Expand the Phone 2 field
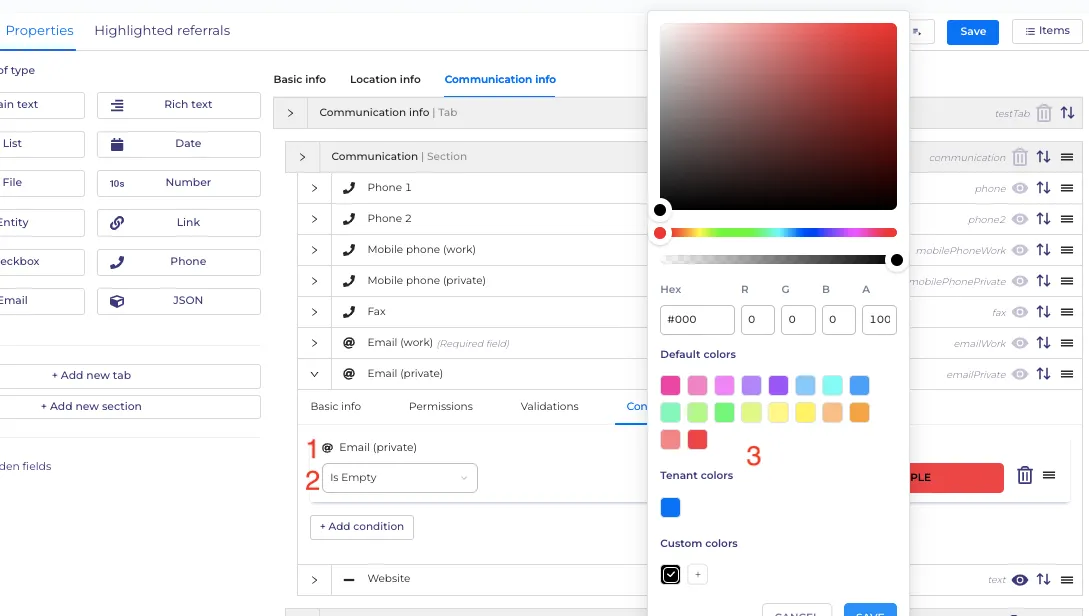This screenshot has height=616, width=1089. [x=314, y=219]
